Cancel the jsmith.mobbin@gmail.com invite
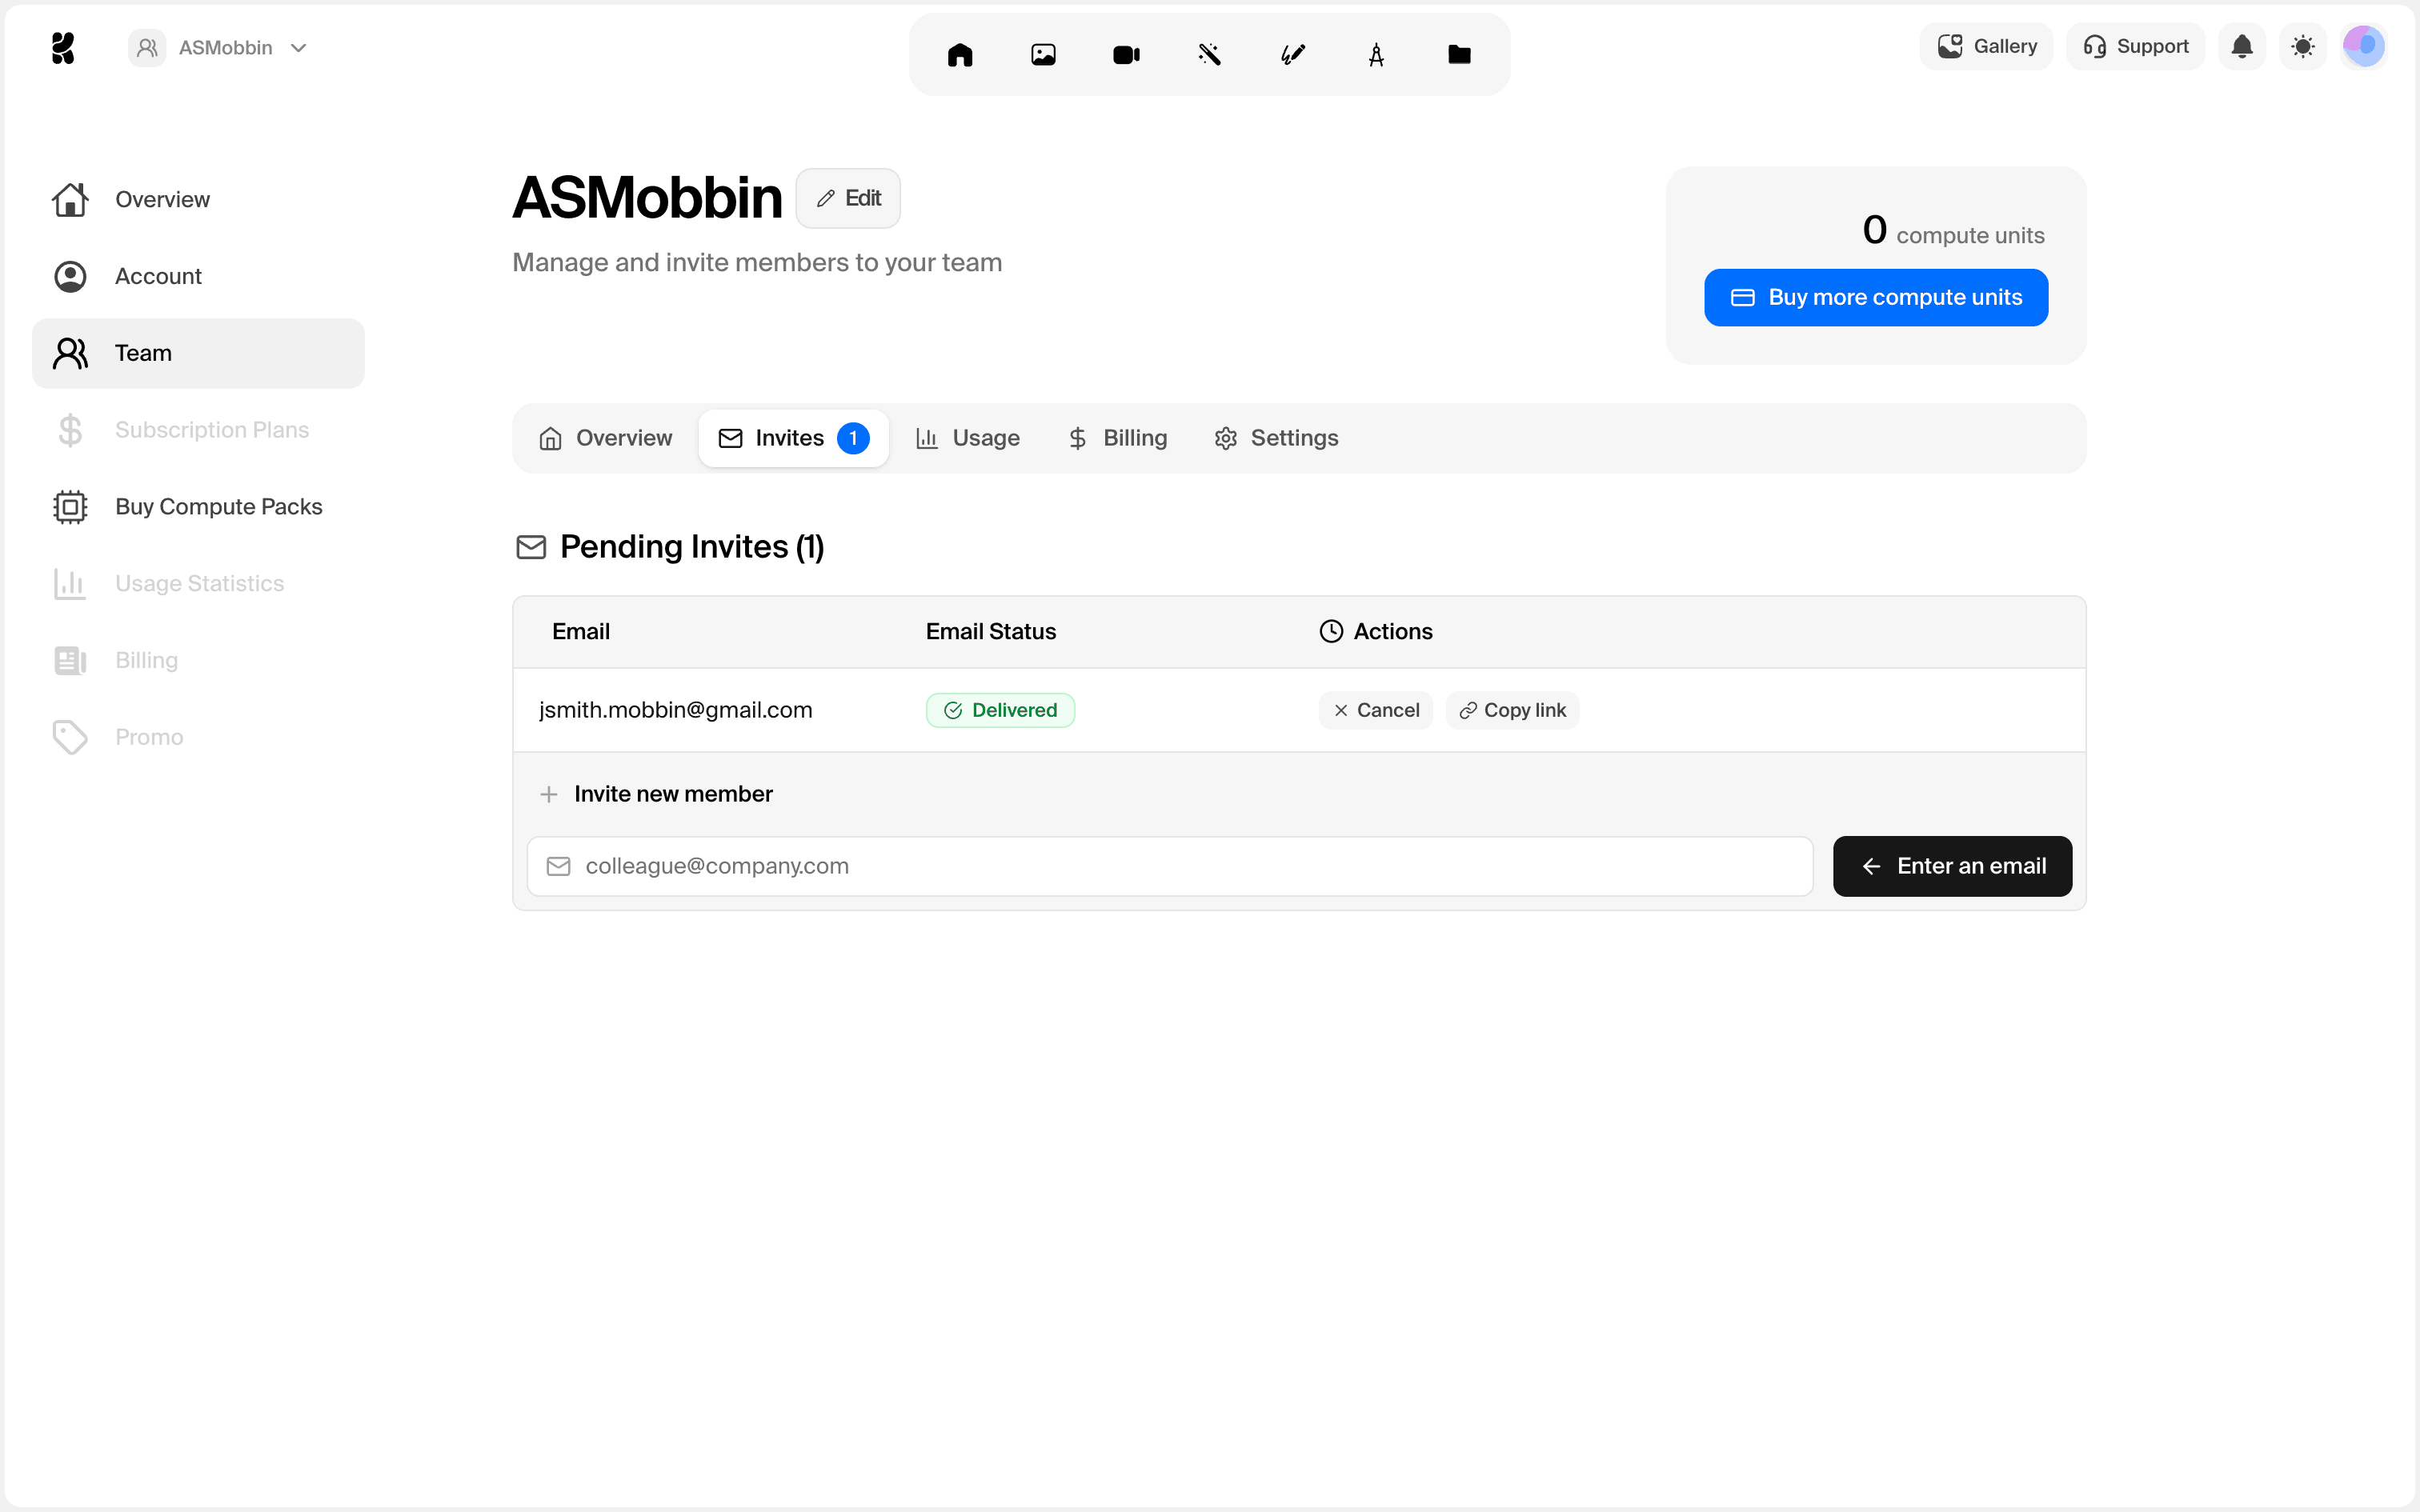The image size is (2420, 1512). pos(1376,710)
